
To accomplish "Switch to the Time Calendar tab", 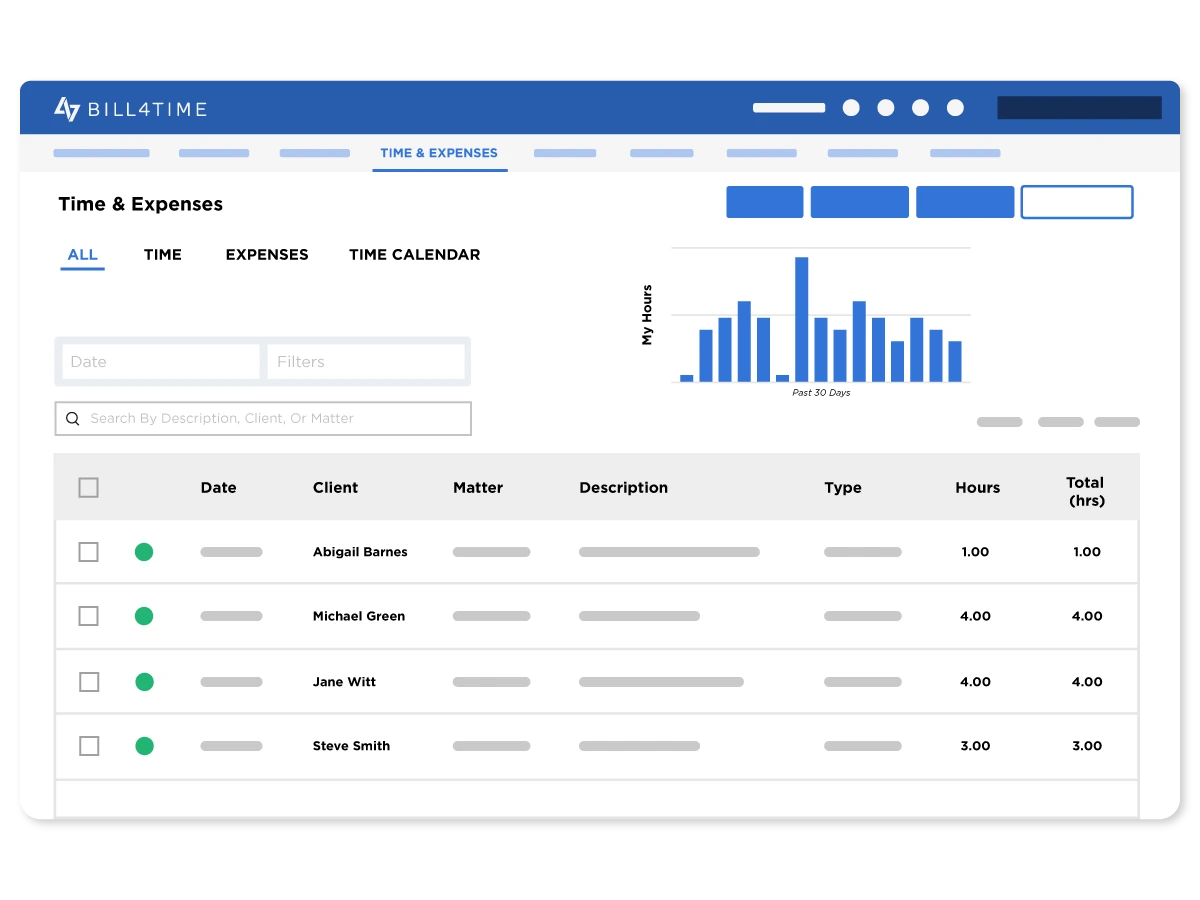I will click(x=414, y=255).
